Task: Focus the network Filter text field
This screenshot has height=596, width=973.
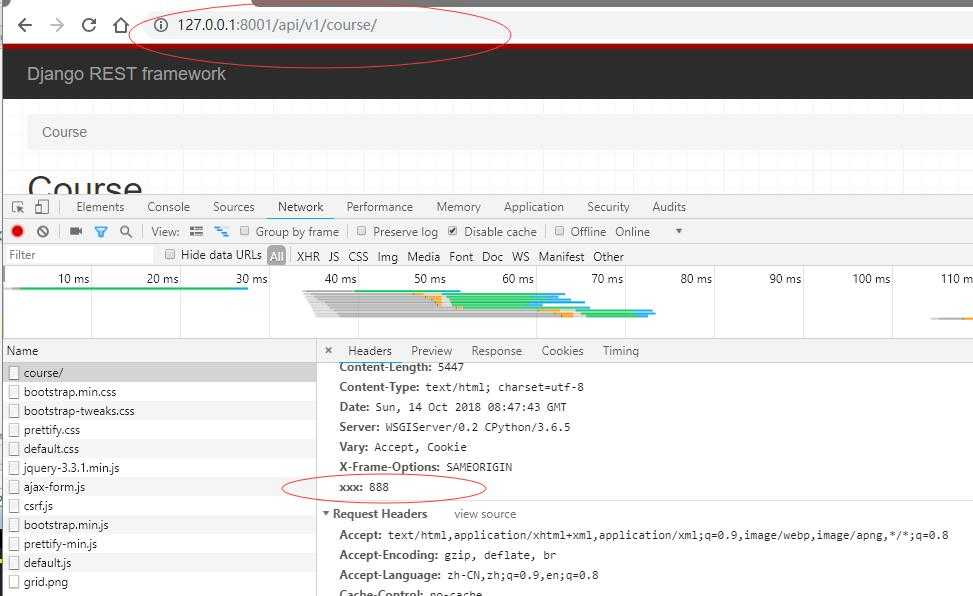Action: (x=79, y=255)
